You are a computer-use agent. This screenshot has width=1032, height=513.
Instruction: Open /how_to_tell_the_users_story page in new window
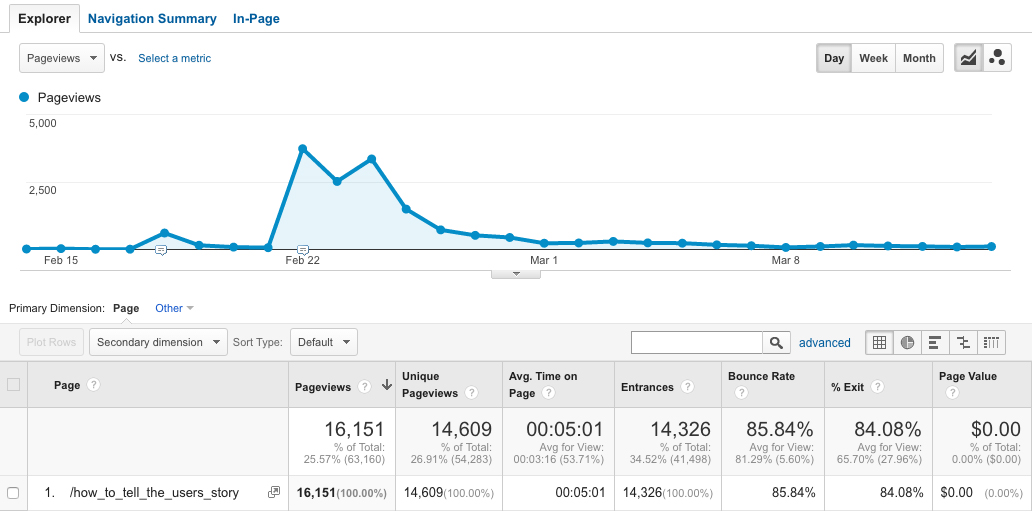[274, 493]
